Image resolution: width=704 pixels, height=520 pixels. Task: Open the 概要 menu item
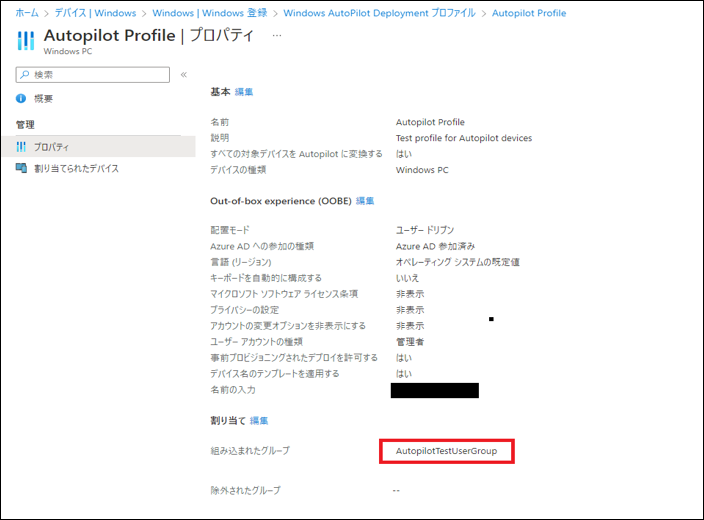[44, 99]
